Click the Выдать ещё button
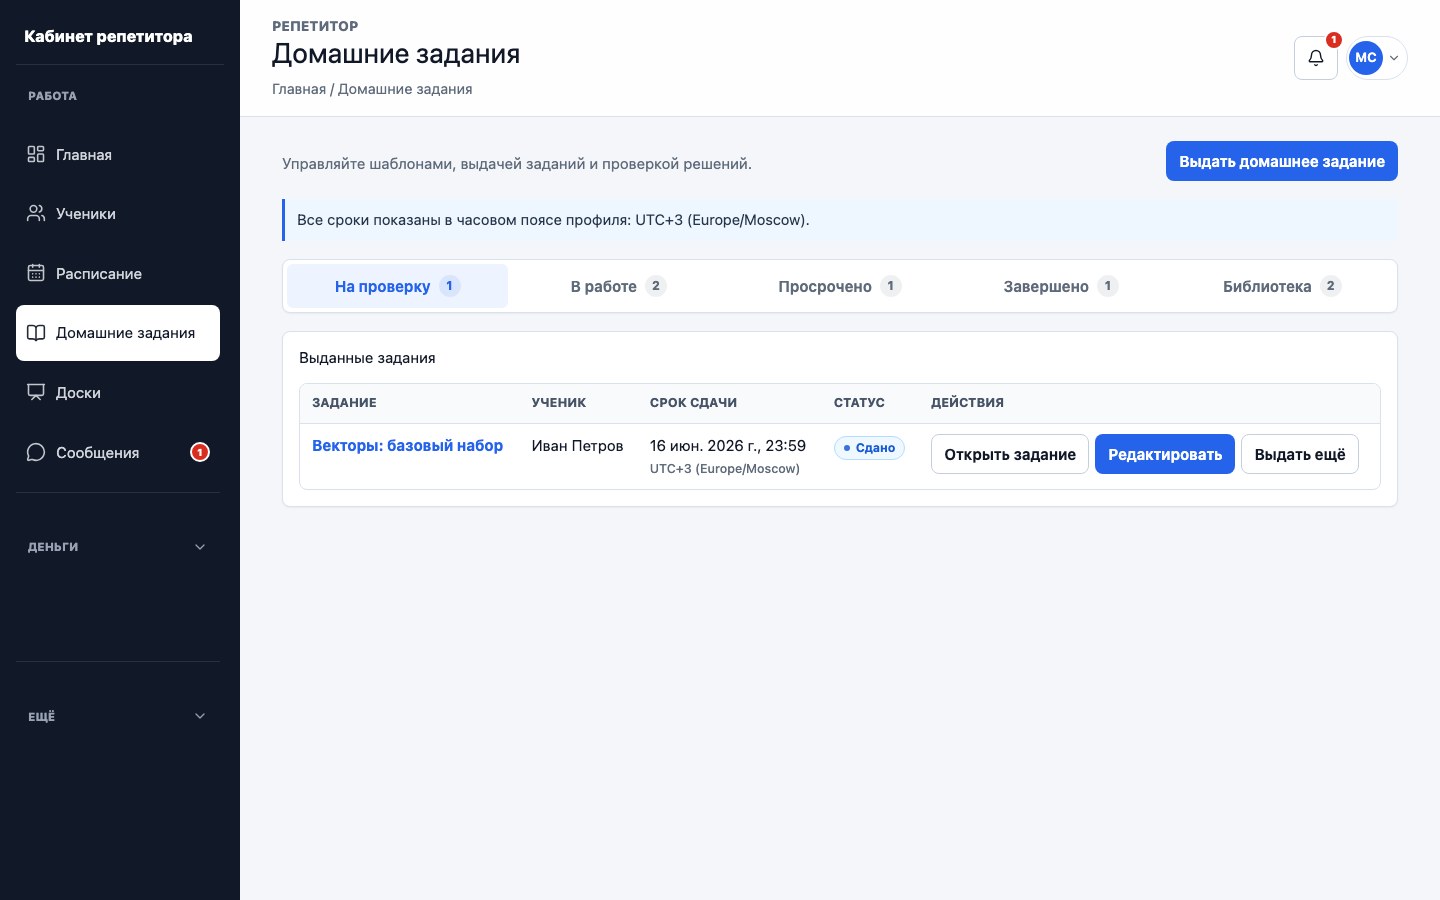This screenshot has width=1440, height=900. point(1300,454)
